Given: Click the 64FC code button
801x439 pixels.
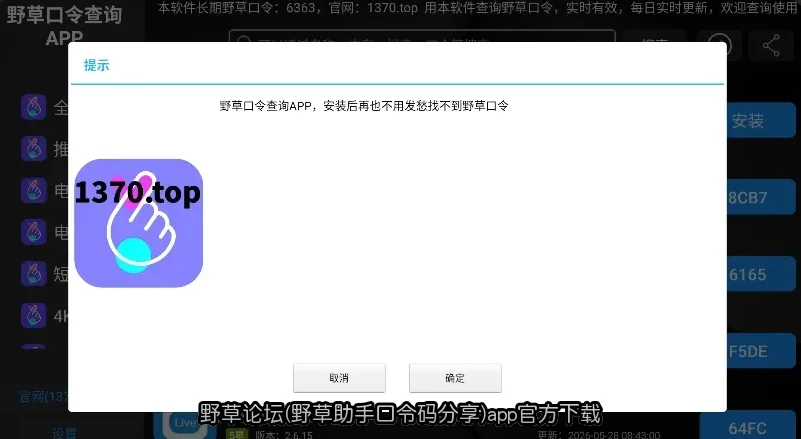Looking at the screenshot, I should click(x=748, y=426).
